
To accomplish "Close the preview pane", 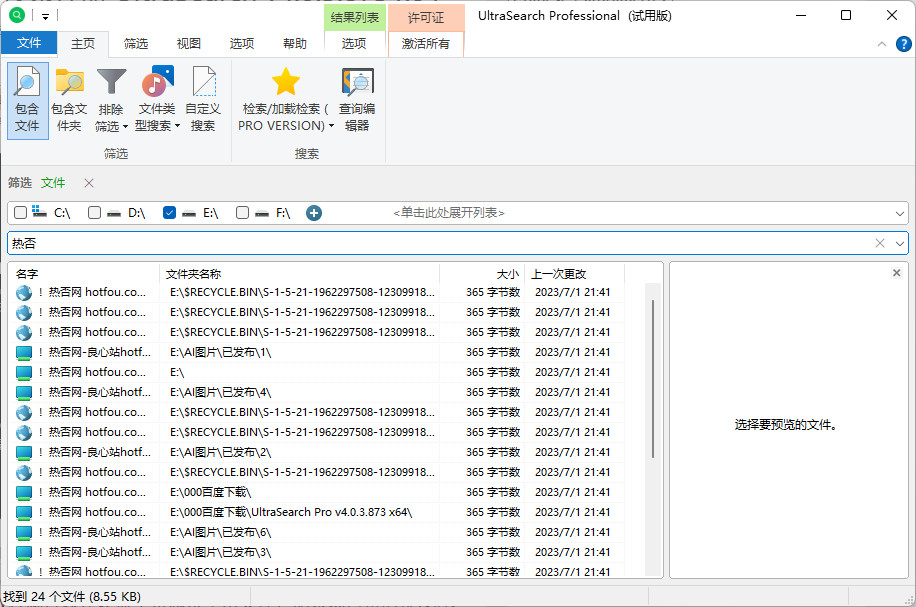I will click(897, 273).
